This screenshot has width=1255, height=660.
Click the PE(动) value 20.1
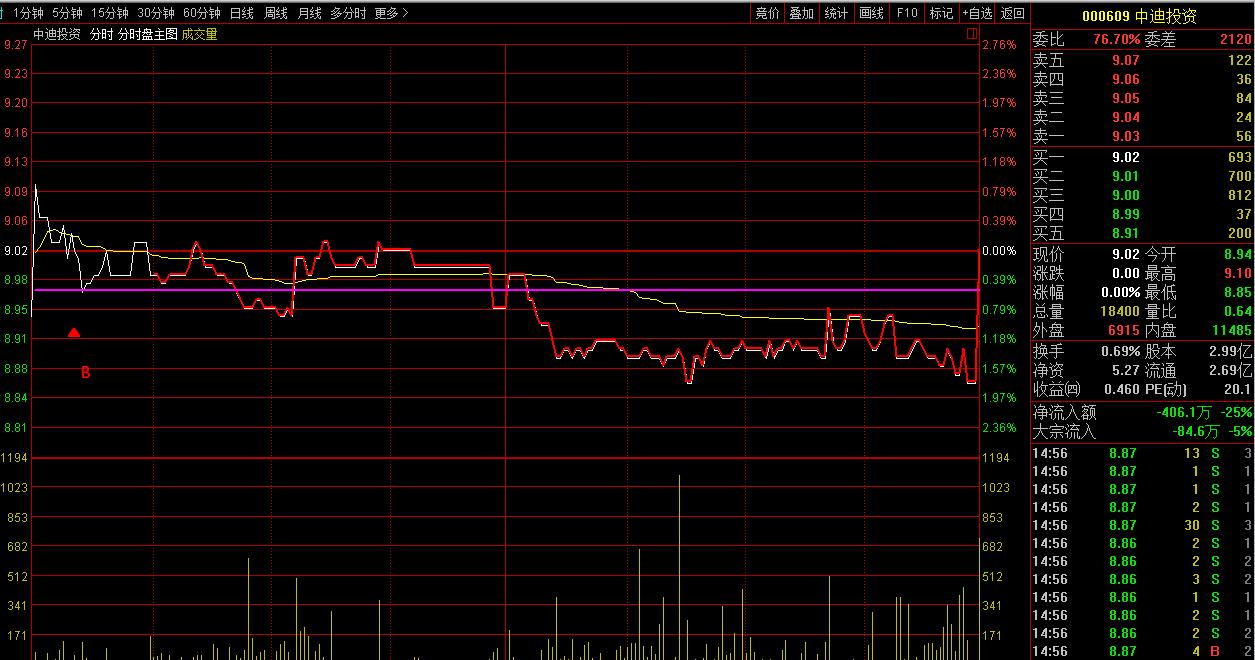pyautogui.click(x=1238, y=389)
